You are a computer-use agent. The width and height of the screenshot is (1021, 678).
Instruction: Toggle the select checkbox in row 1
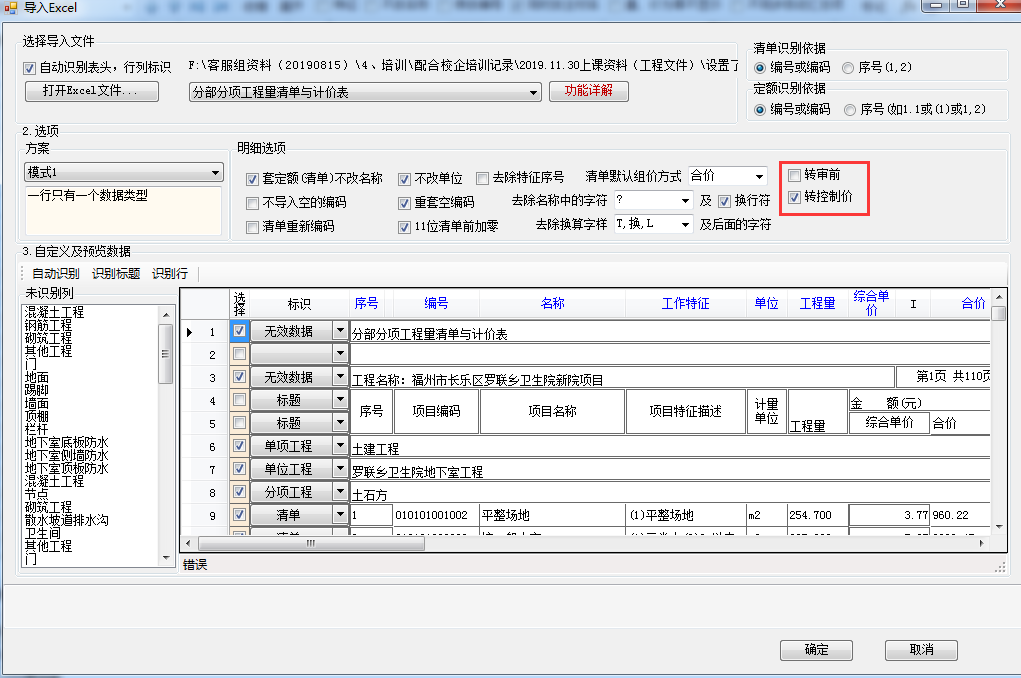pos(240,331)
